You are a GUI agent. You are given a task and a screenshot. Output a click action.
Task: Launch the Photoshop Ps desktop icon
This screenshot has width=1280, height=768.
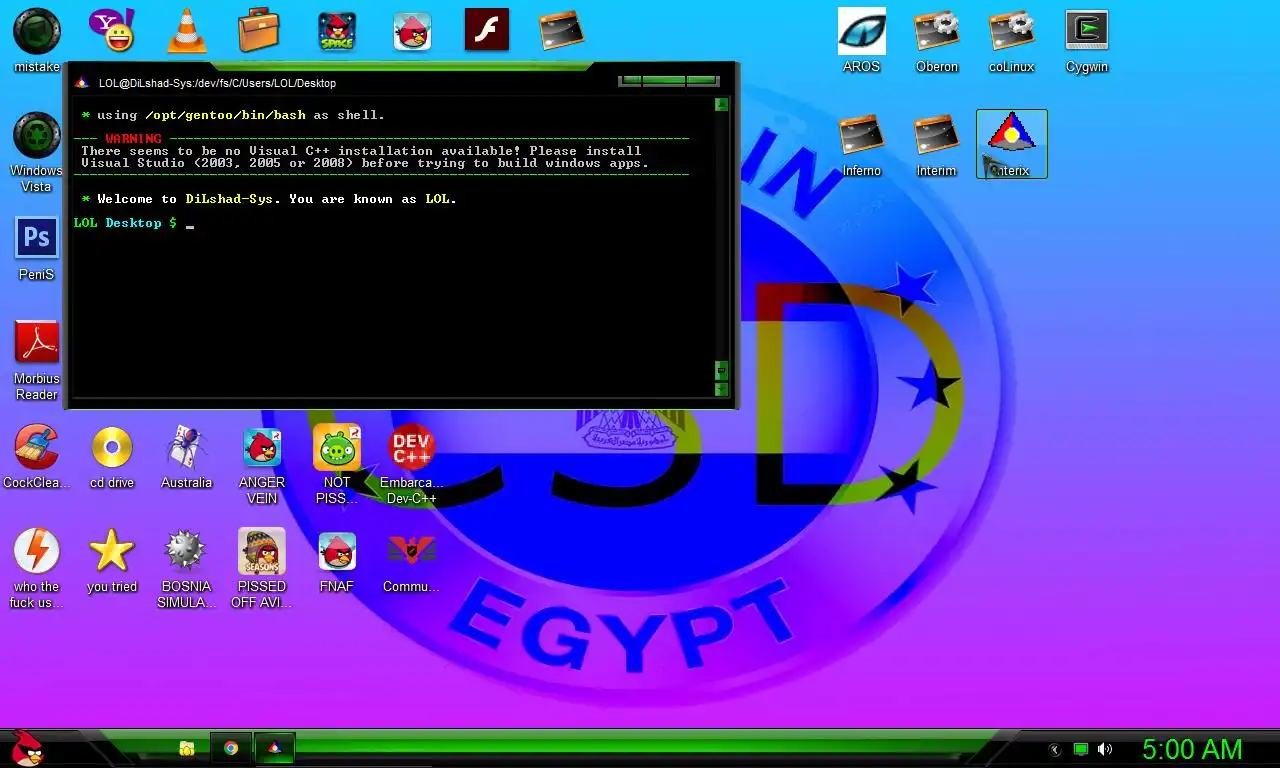pos(37,248)
